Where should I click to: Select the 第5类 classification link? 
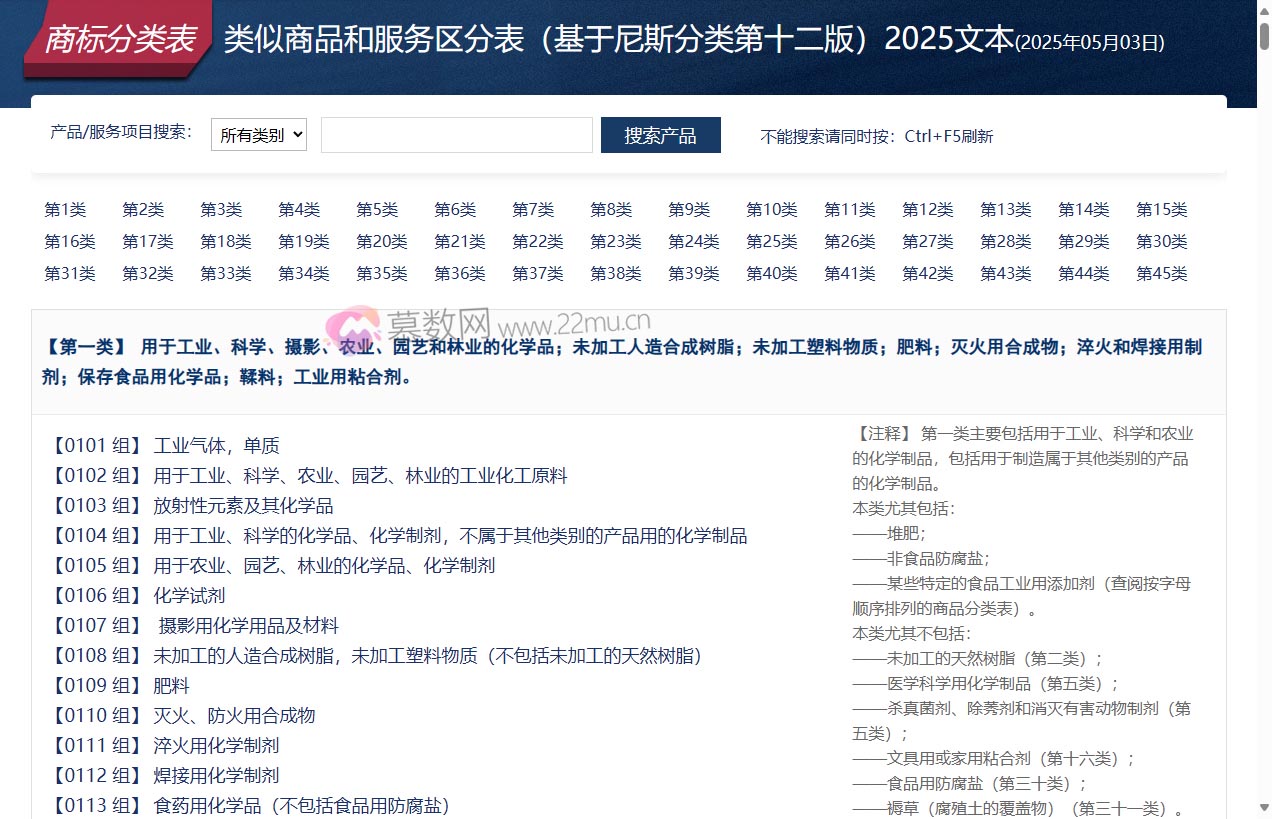pyautogui.click(x=377, y=210)
